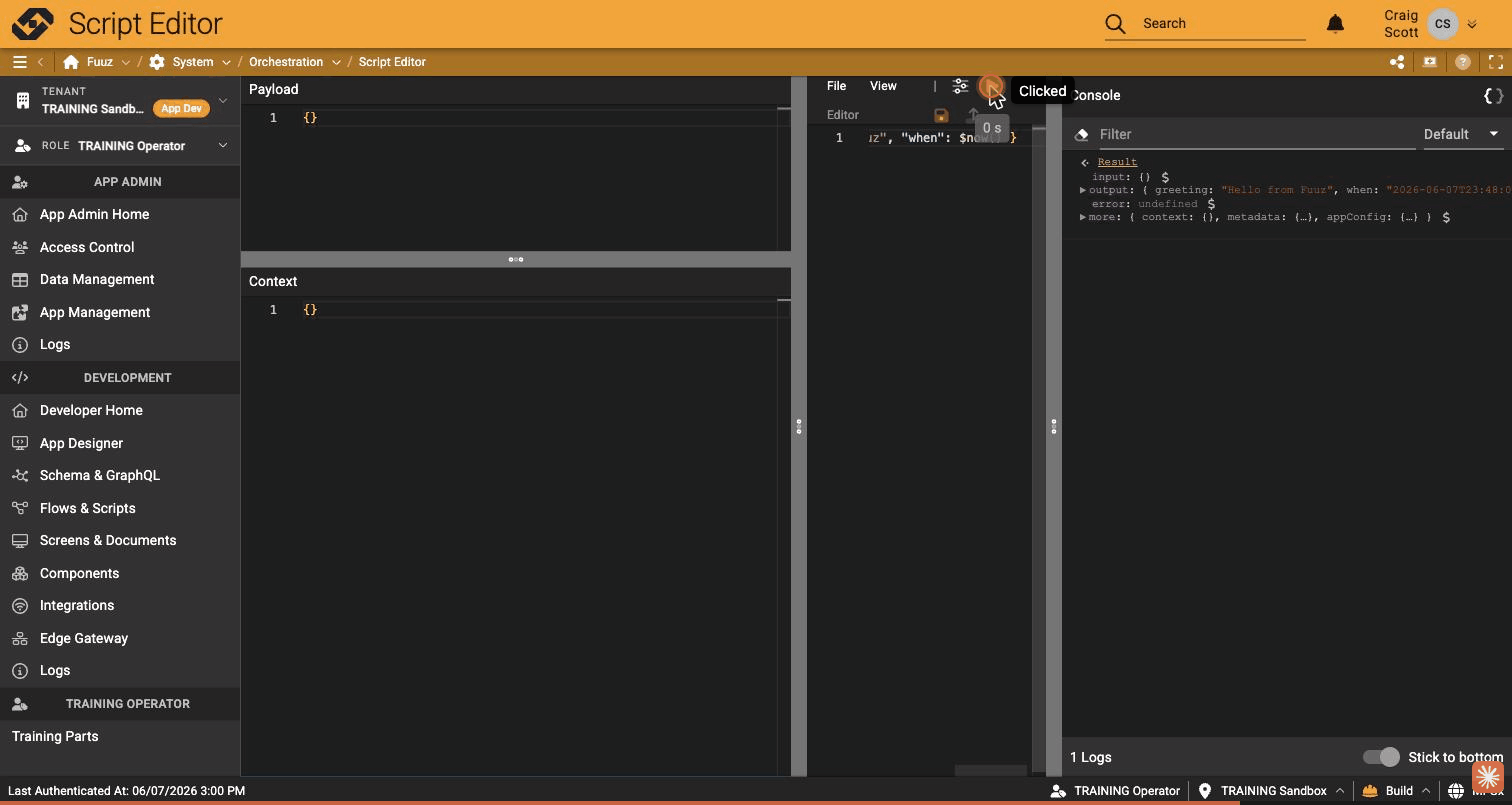1512x805 pixels.
Task: Enter fullscreen mode via expand icon
Action: [1496, 62]
